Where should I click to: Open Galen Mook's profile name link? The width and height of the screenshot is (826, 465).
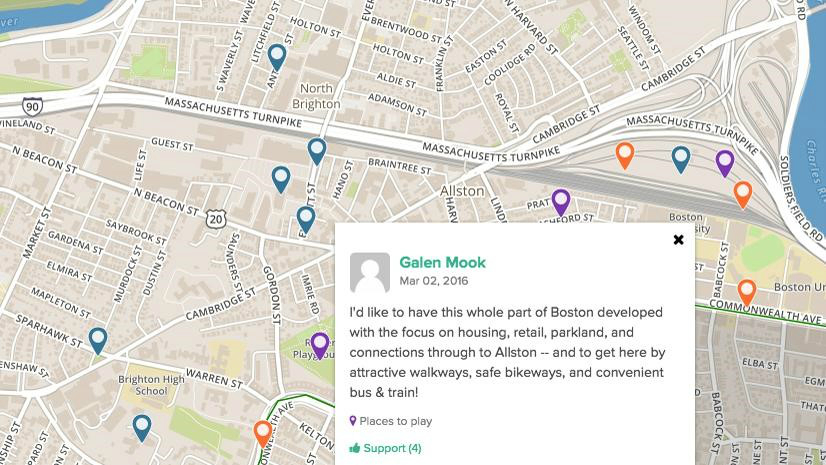point(442,263)
